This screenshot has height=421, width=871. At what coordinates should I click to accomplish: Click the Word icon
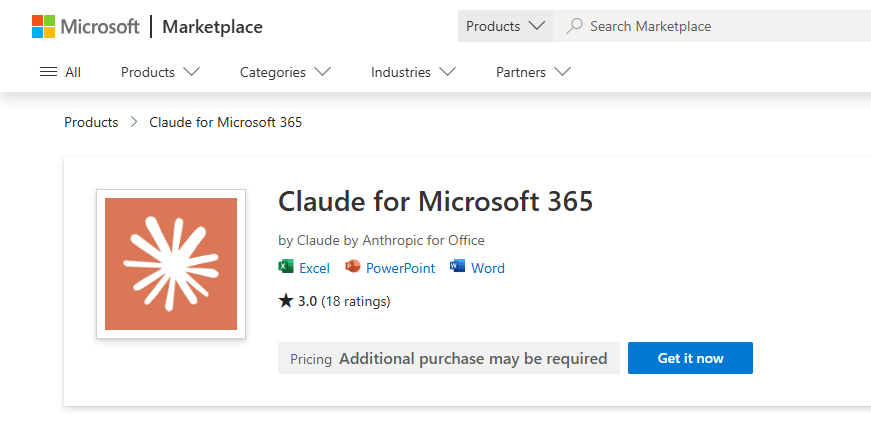click(x=458, y=267)
